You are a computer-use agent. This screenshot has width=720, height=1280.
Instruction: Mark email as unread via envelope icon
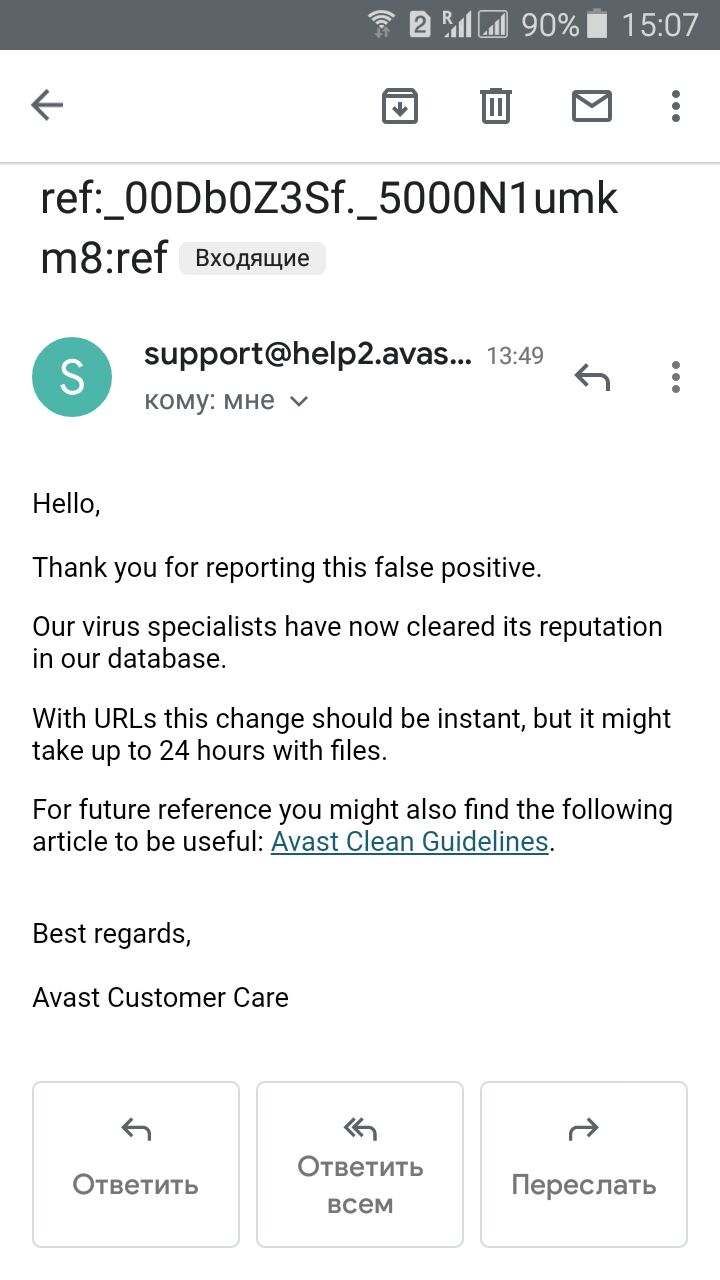click(592, 105)
